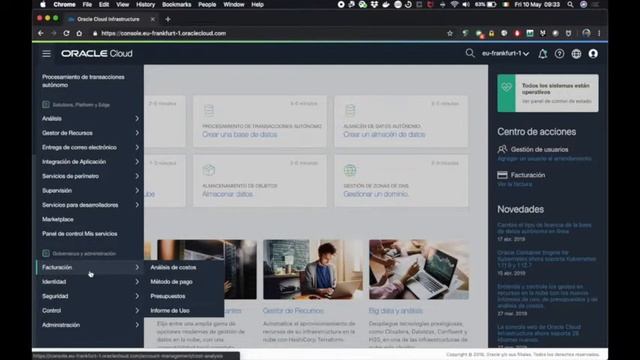Open Ver panel de control de estado
Viewport: 640px width, 360px height.
[x=557, y=101]
